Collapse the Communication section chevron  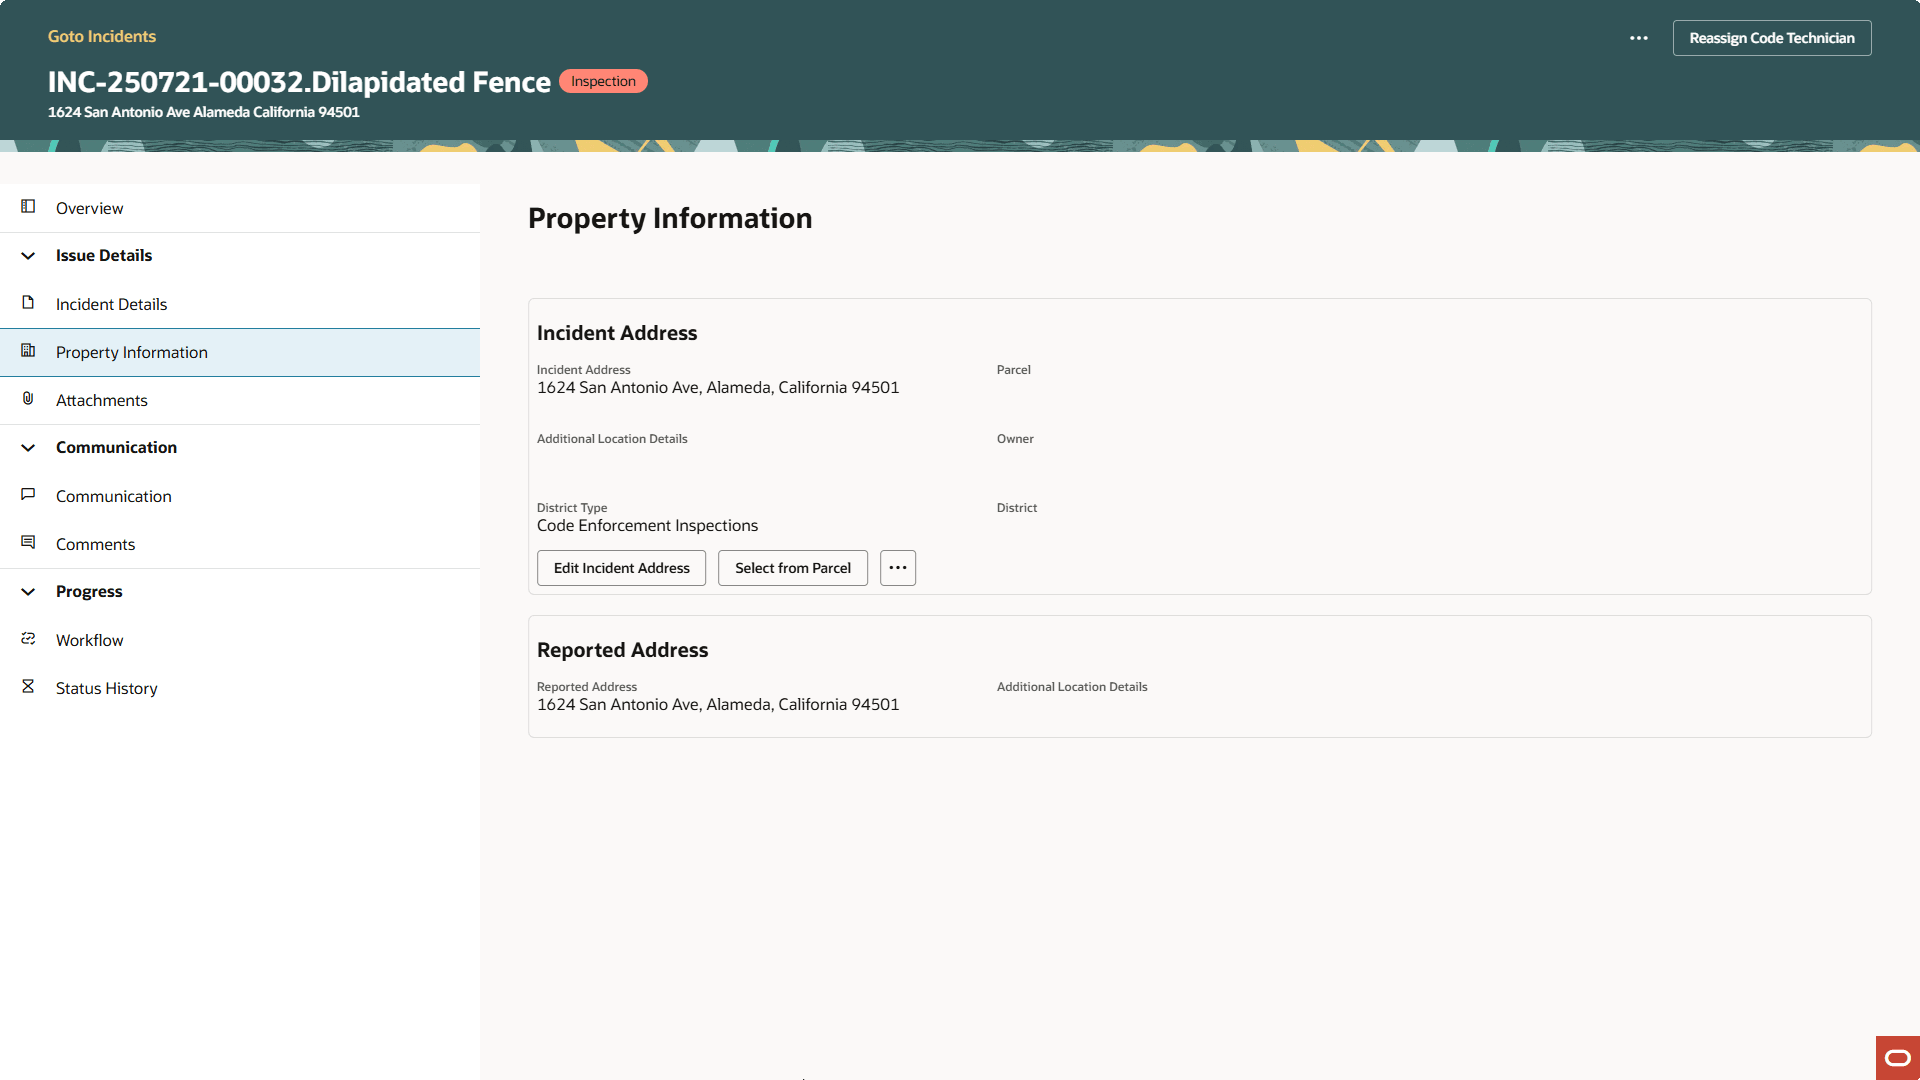click(28, 448)
